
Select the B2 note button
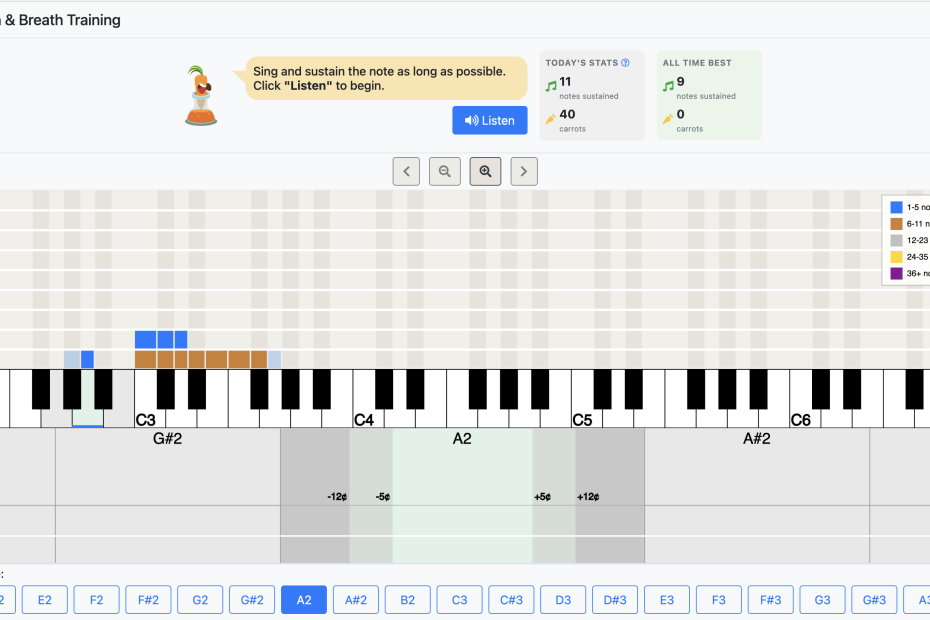click(407, 600)
